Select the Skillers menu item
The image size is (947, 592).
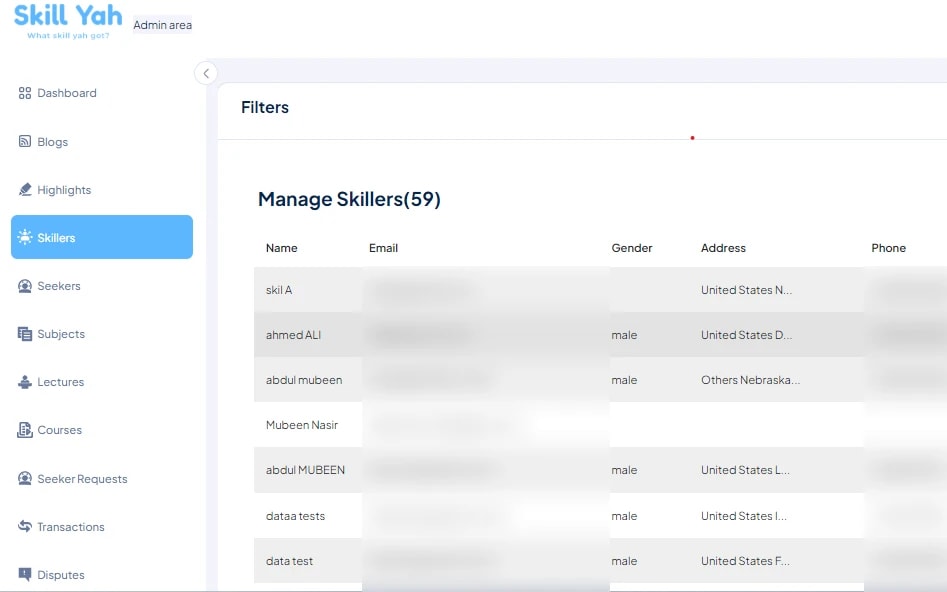[x=102, y=237]
